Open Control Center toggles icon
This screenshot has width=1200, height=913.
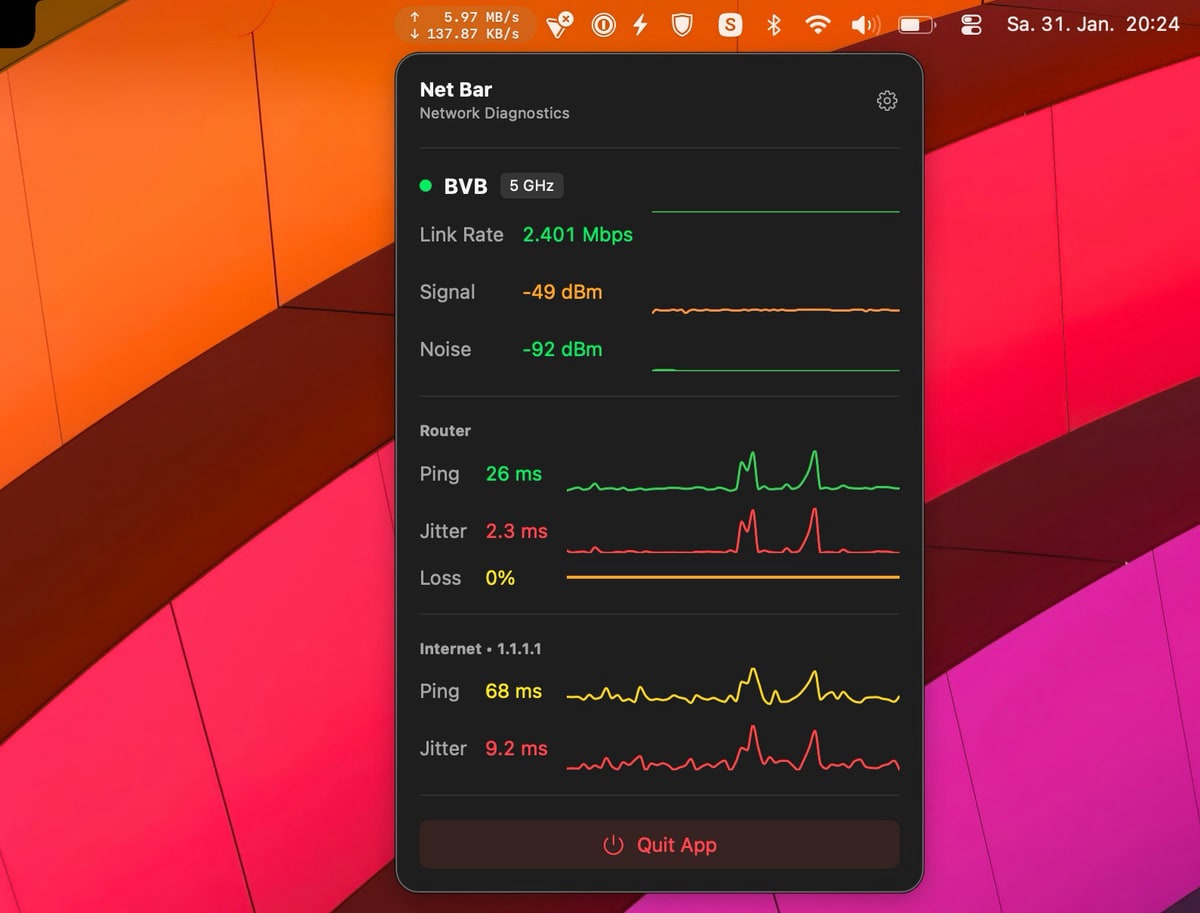point(971,25)
